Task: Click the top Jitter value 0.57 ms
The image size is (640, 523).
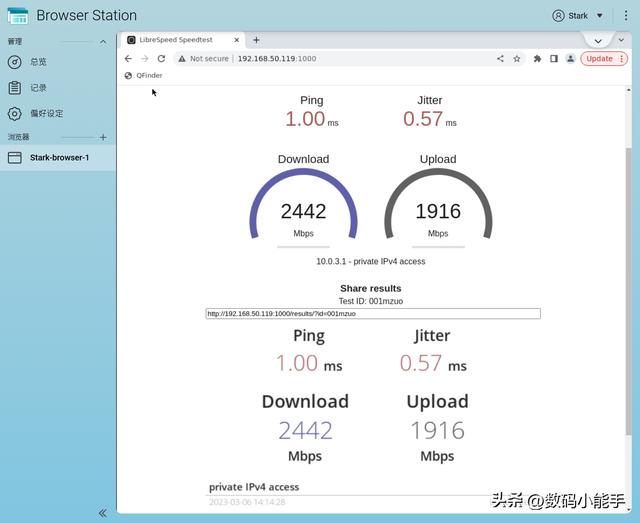Action: pyautogui.click(x=429, y=119)
